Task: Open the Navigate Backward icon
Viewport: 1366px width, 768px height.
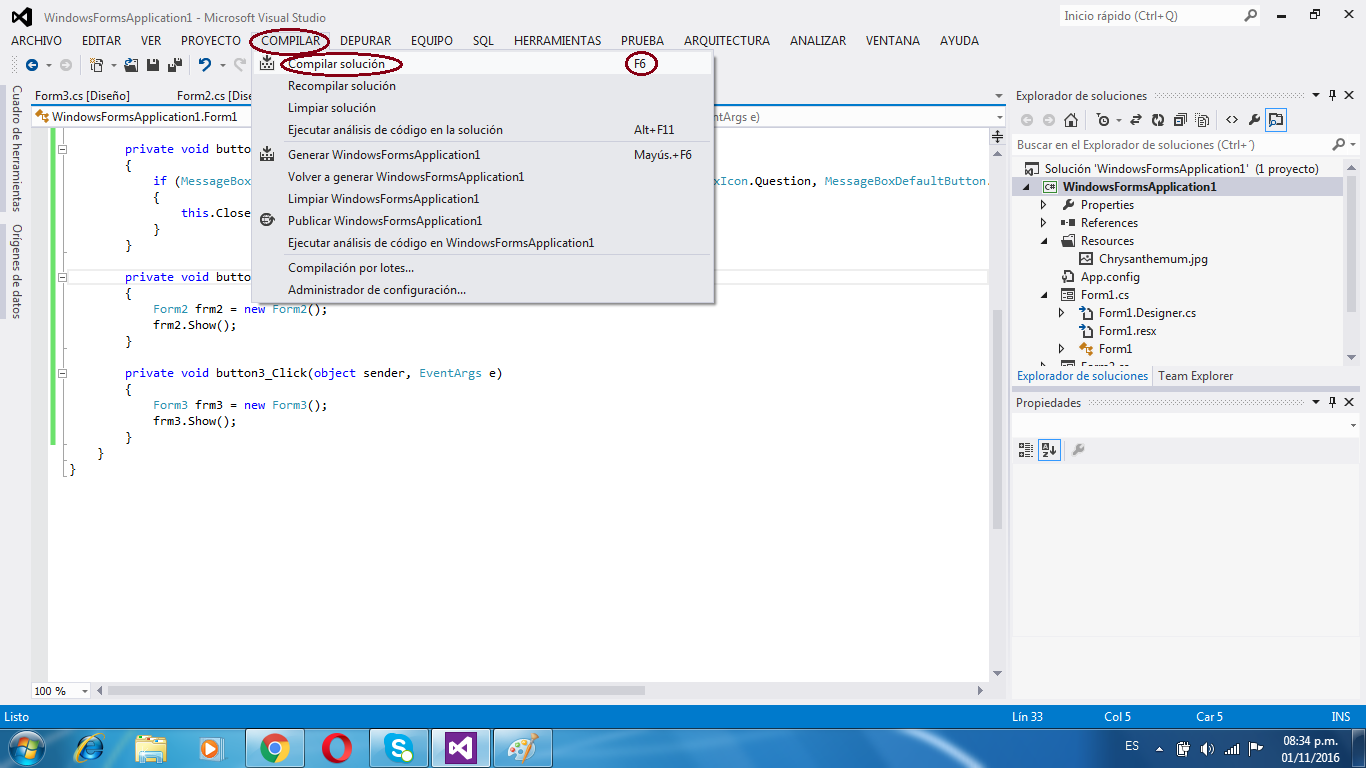Action: pyautogui.click(x=33, y=66)
